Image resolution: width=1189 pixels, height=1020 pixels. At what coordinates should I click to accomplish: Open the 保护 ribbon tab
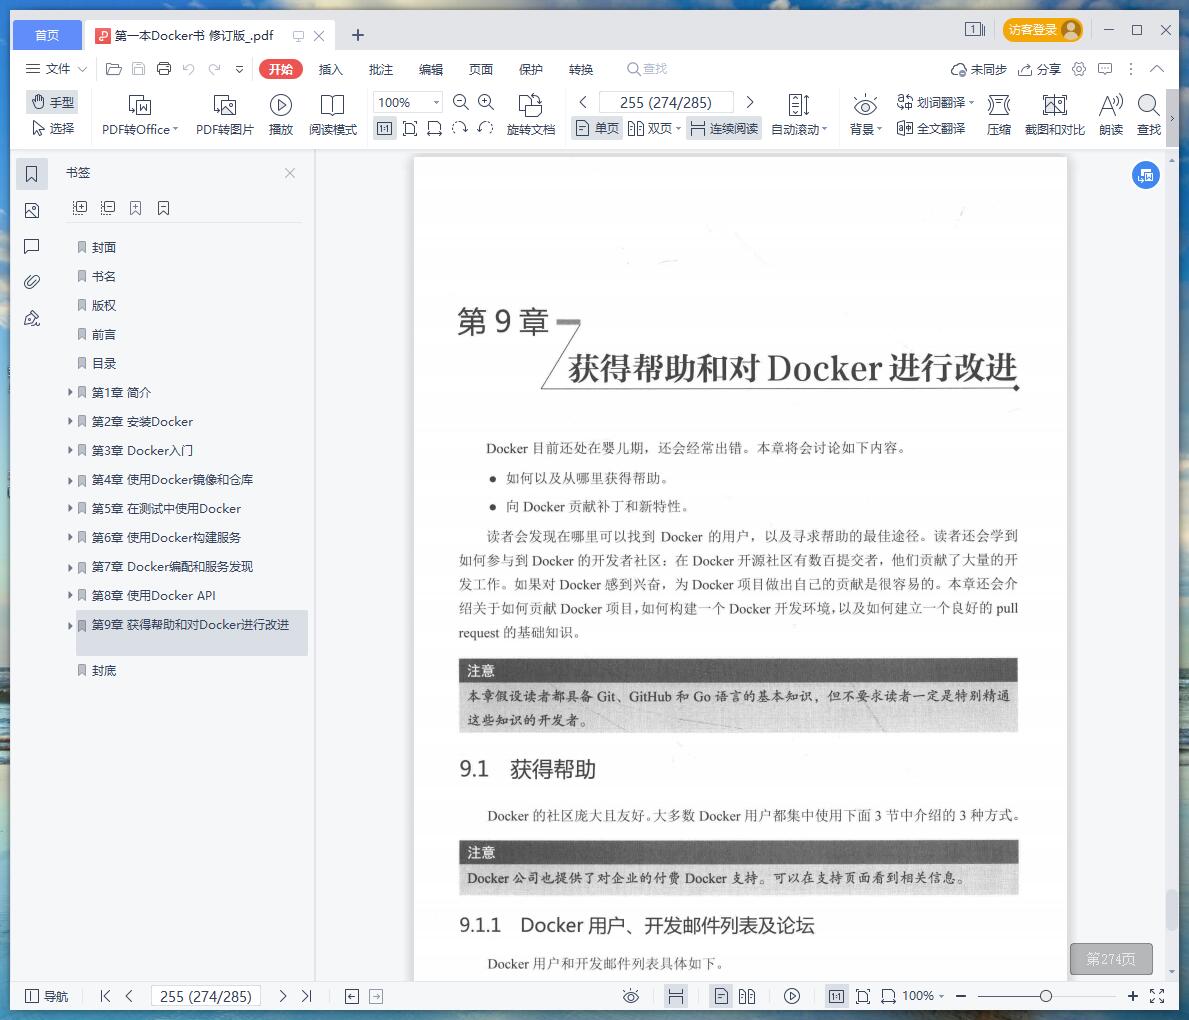pyautogui.click(x=531, y=69)
